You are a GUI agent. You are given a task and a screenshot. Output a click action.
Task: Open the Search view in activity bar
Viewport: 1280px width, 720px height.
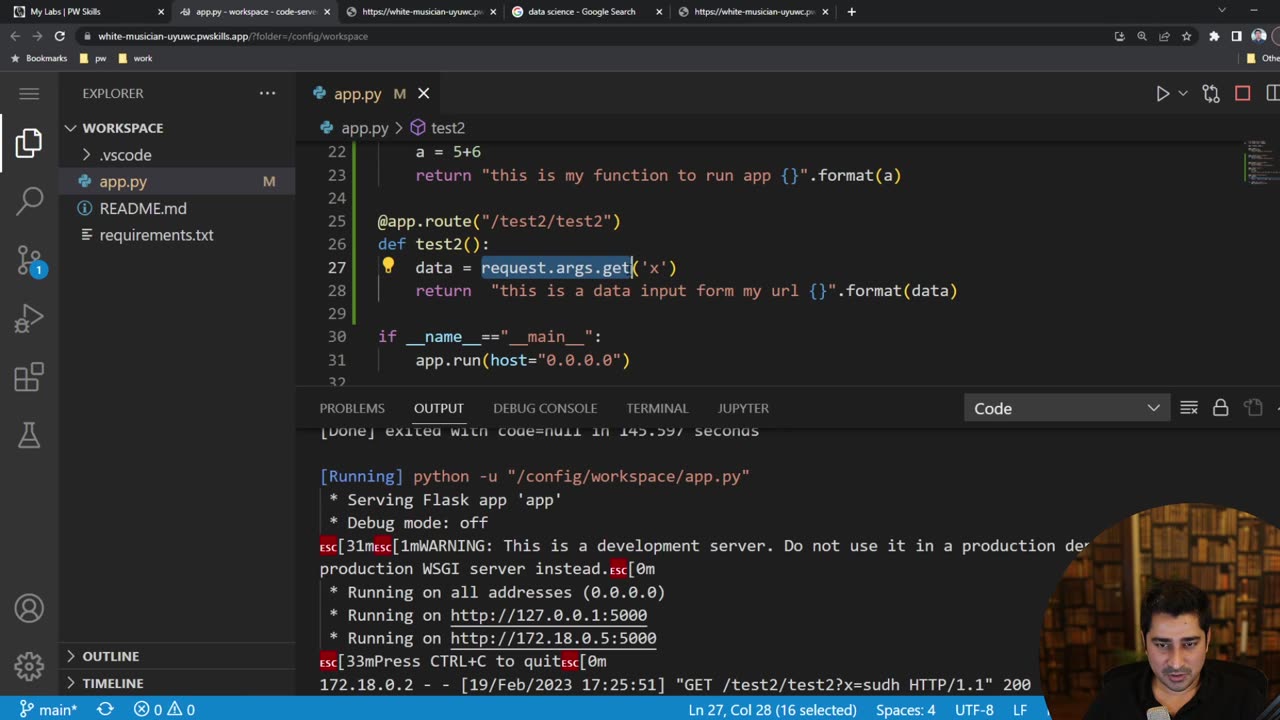pos(29,201)
